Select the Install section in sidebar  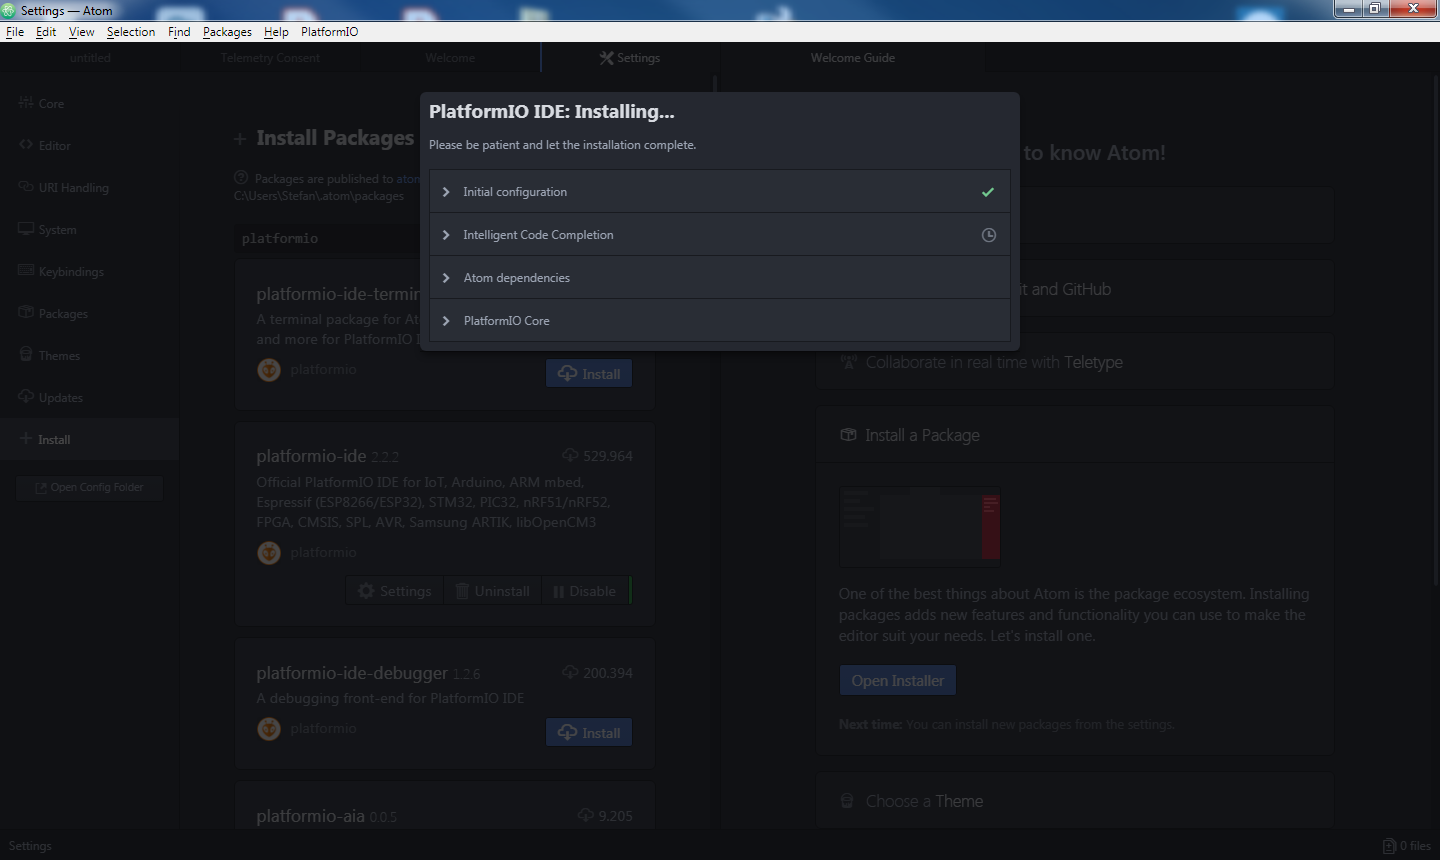90,440
